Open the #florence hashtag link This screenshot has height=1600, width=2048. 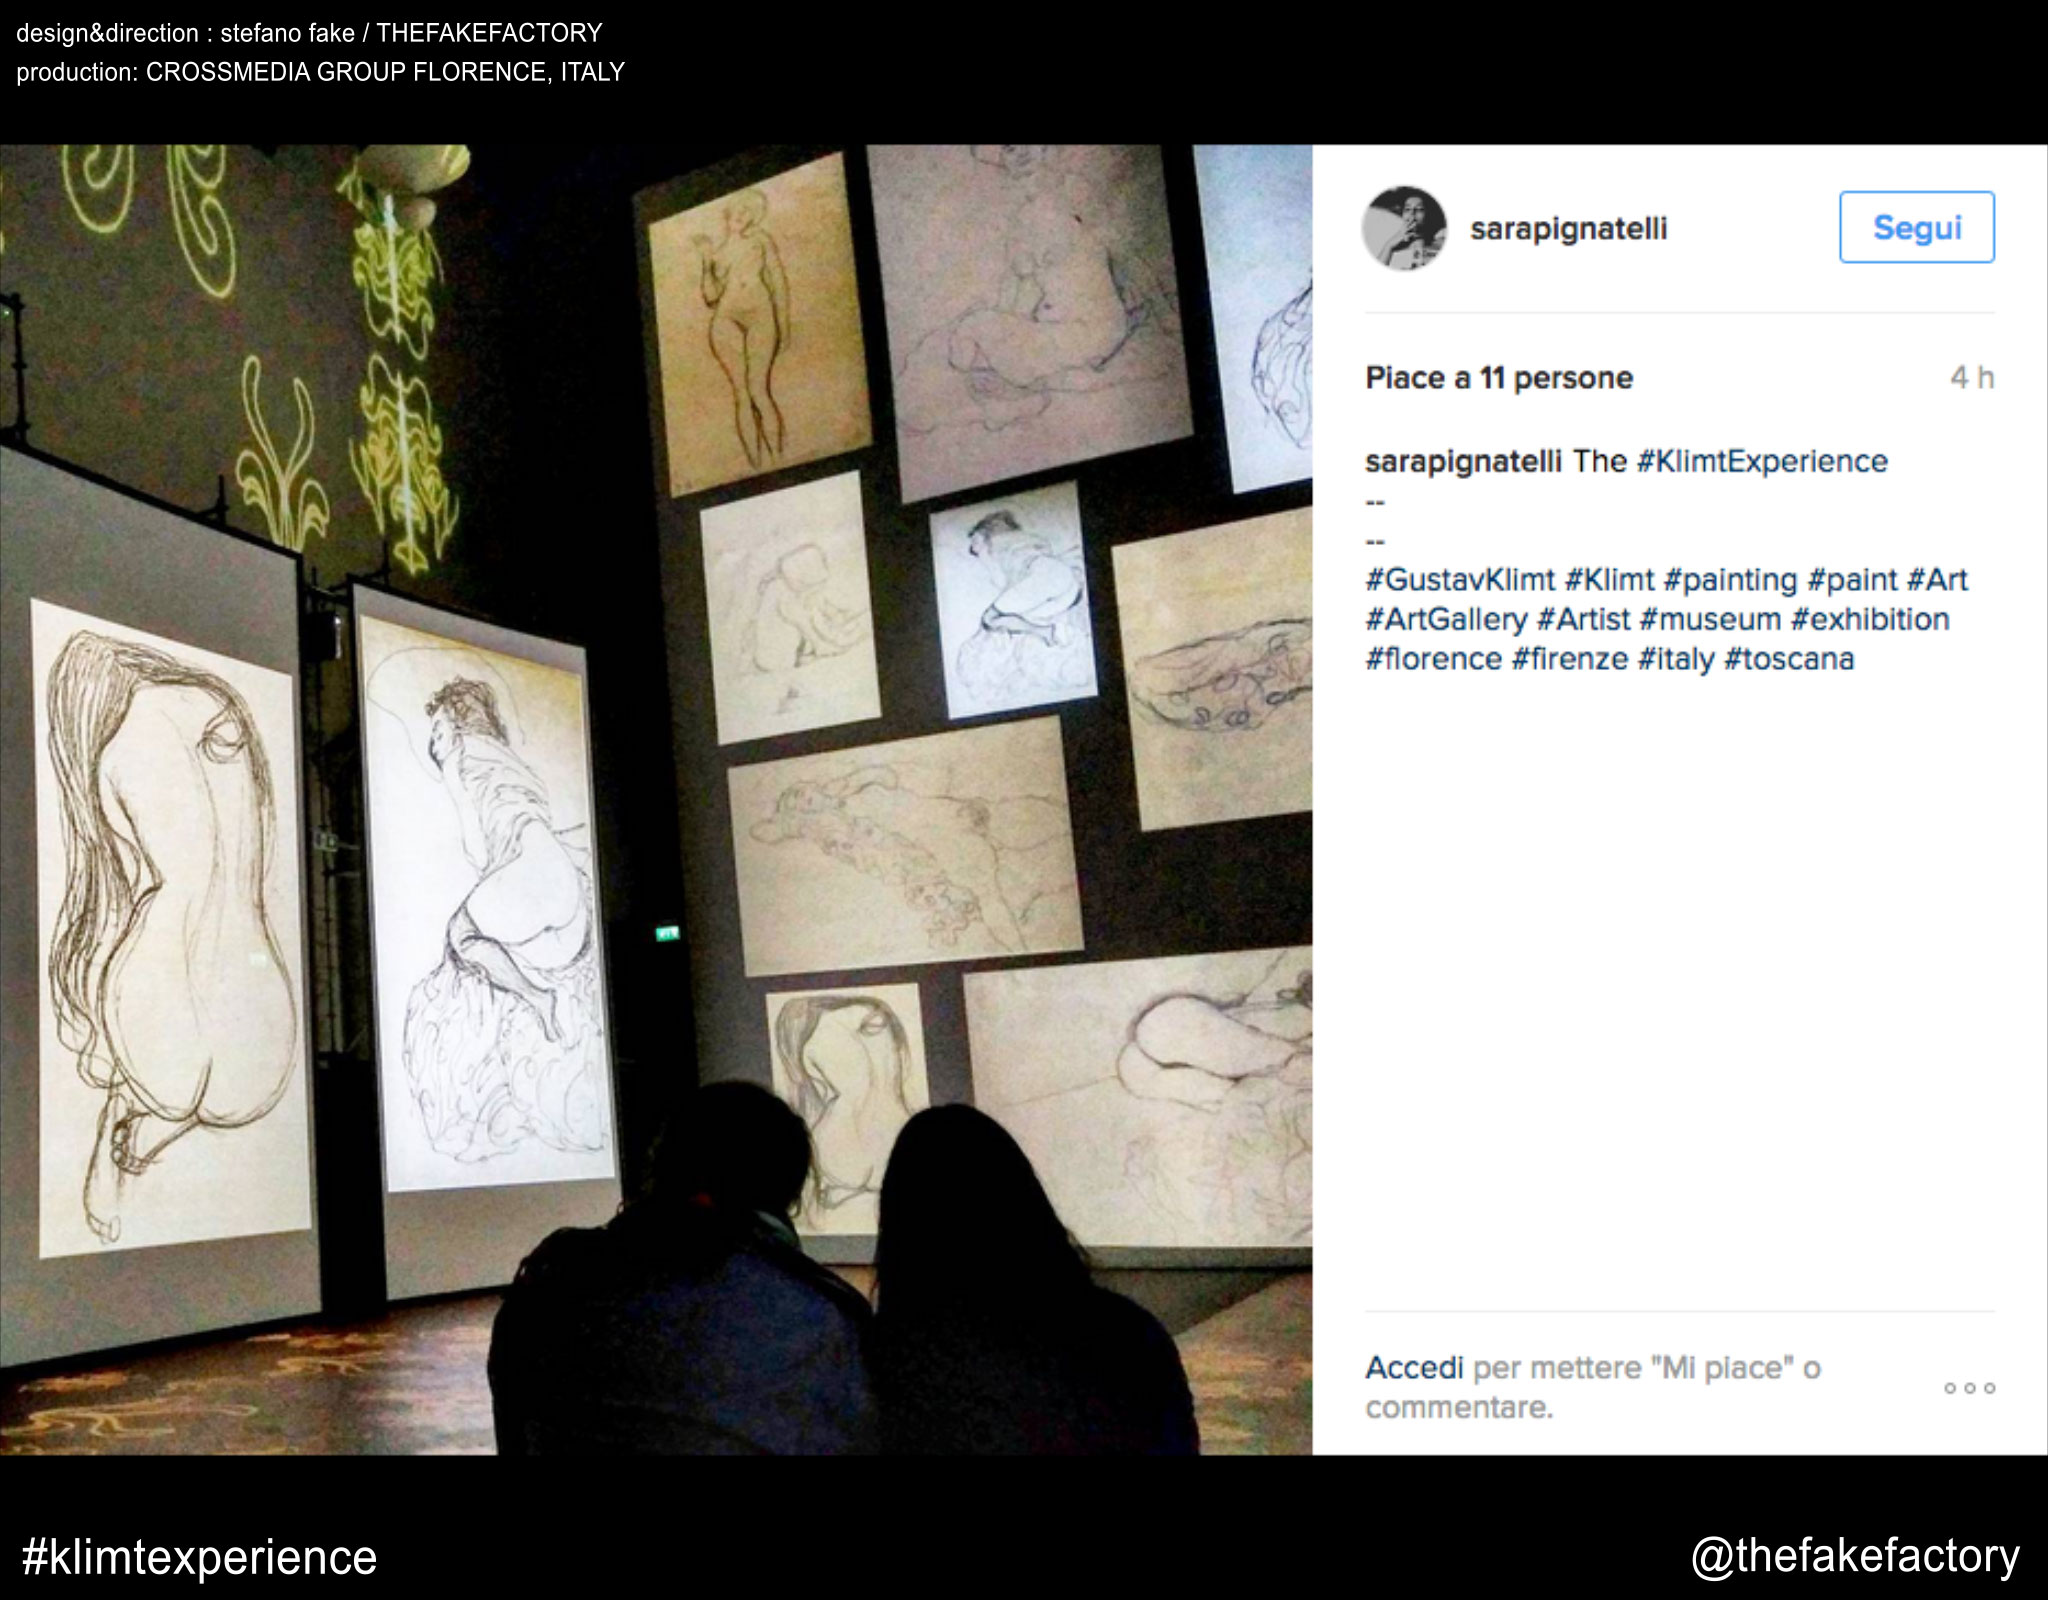tap(1433, 659)
